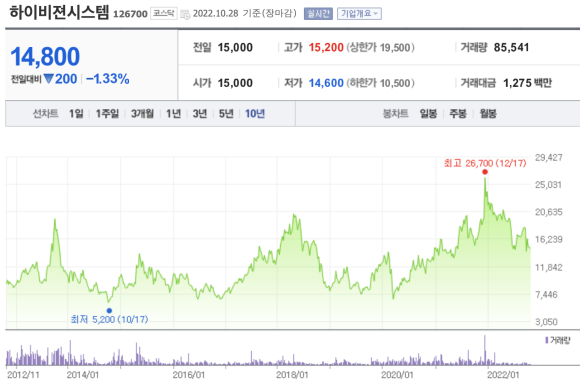
Task: Click the 7,446 y-axis label
Action: point(546,295)
